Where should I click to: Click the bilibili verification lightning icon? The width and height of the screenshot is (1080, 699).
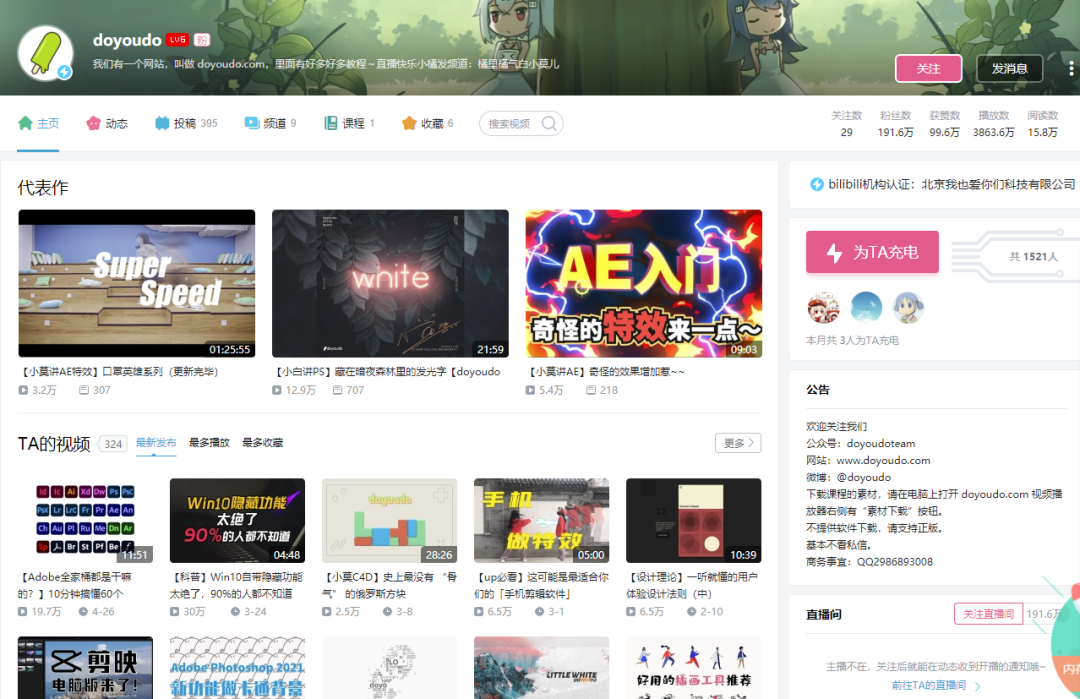[817, 184]
